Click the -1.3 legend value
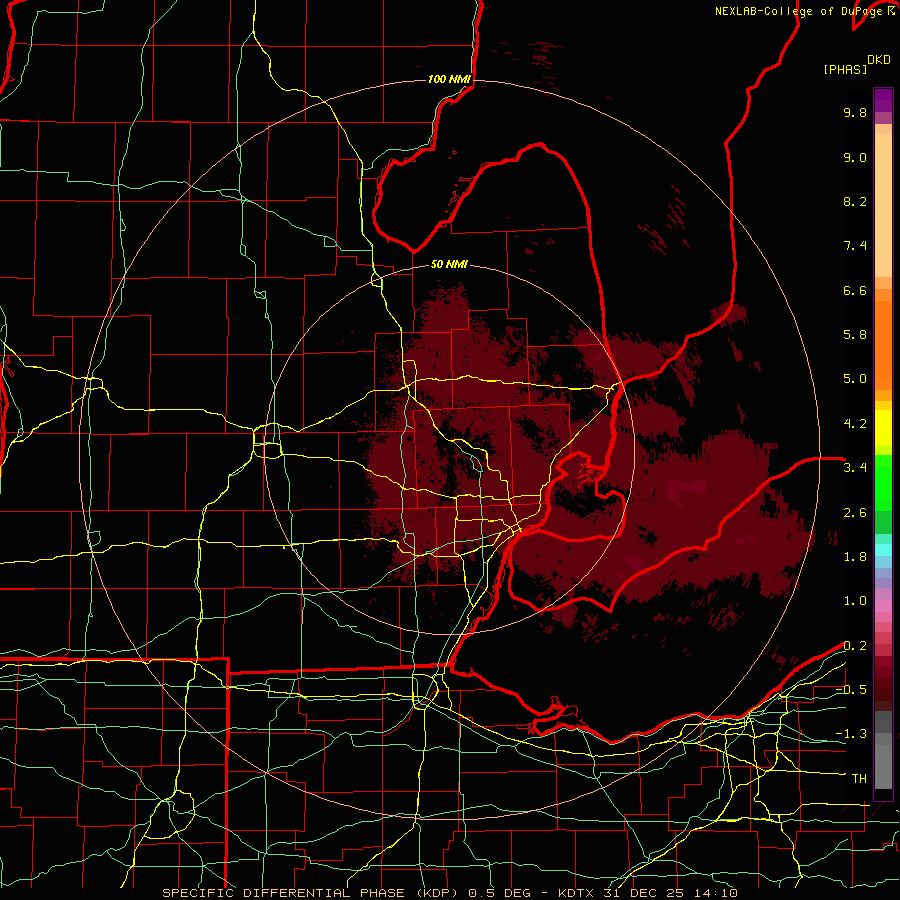900x900 pixels. (851, 734)
